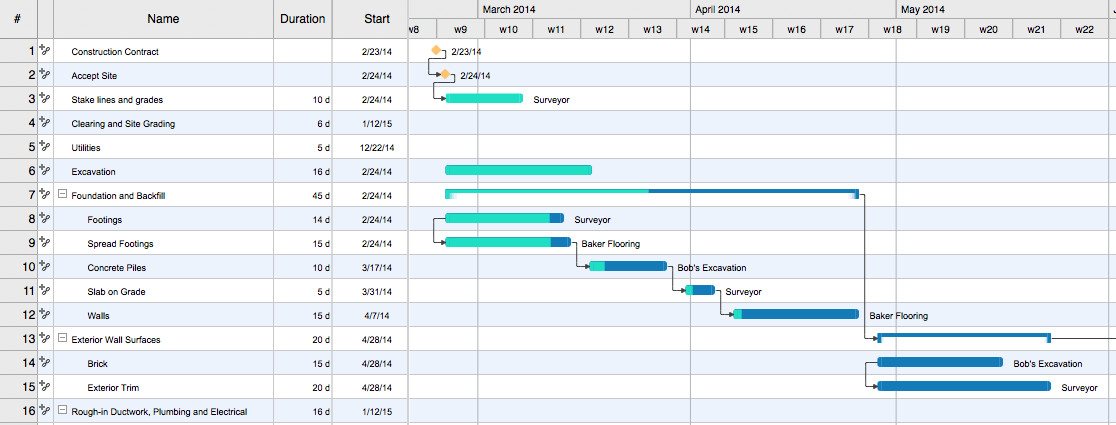1116x425 pixels.
Task: Select the Construction Contract milestone diamond
Action: click(x=436, y=50)
